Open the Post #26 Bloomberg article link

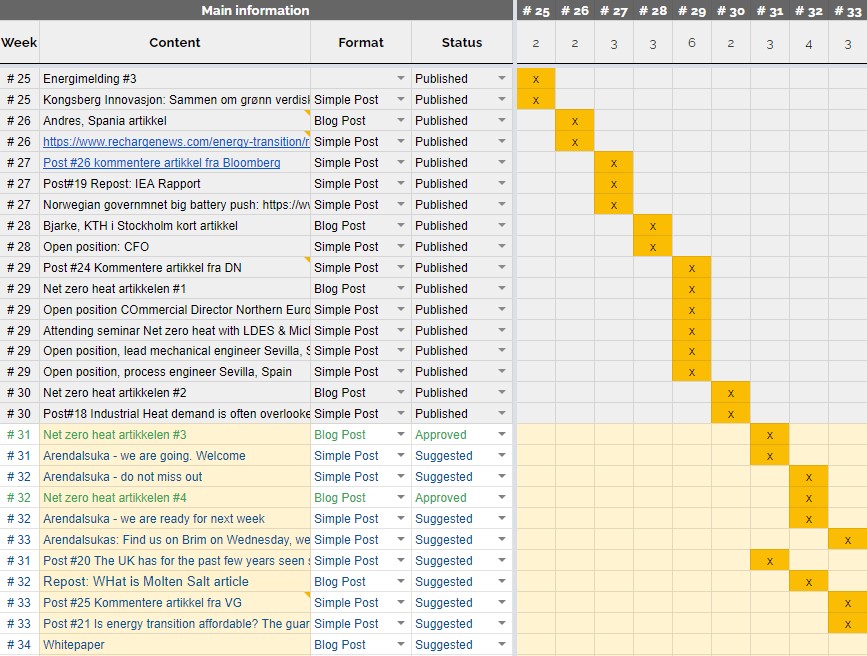click(161, 163)
